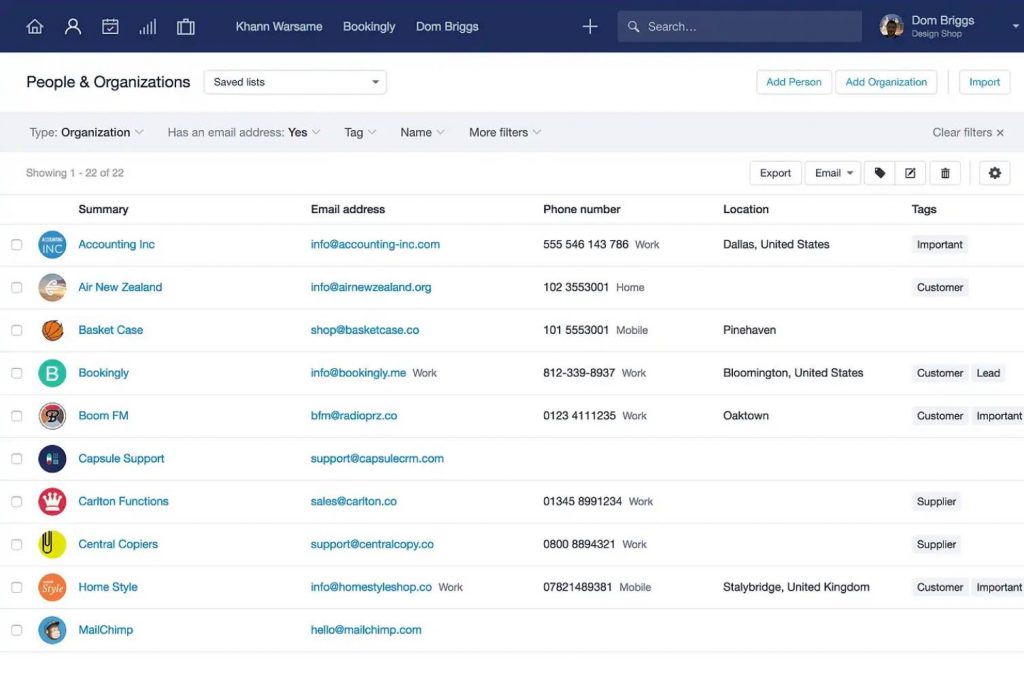Open the Calendar tasks icon
This screenshot has width=1024, height=677.
(x=110, y=26)
